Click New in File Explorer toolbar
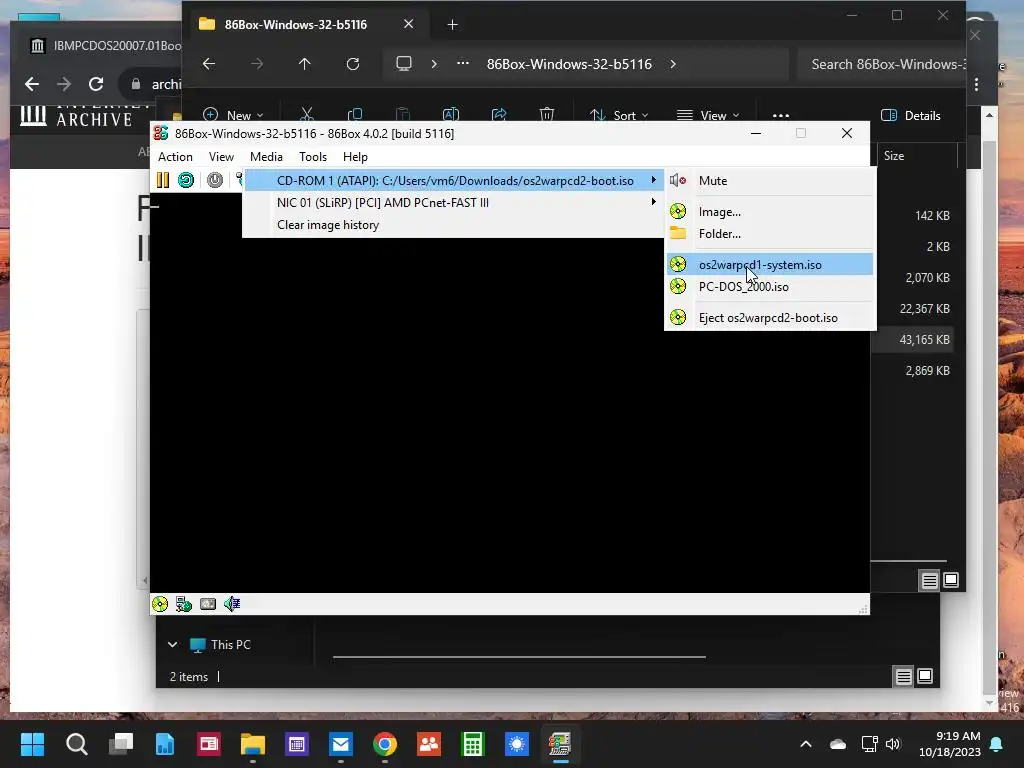The width and height of the screenshot is (1024, 768). (x=233, y=115)
